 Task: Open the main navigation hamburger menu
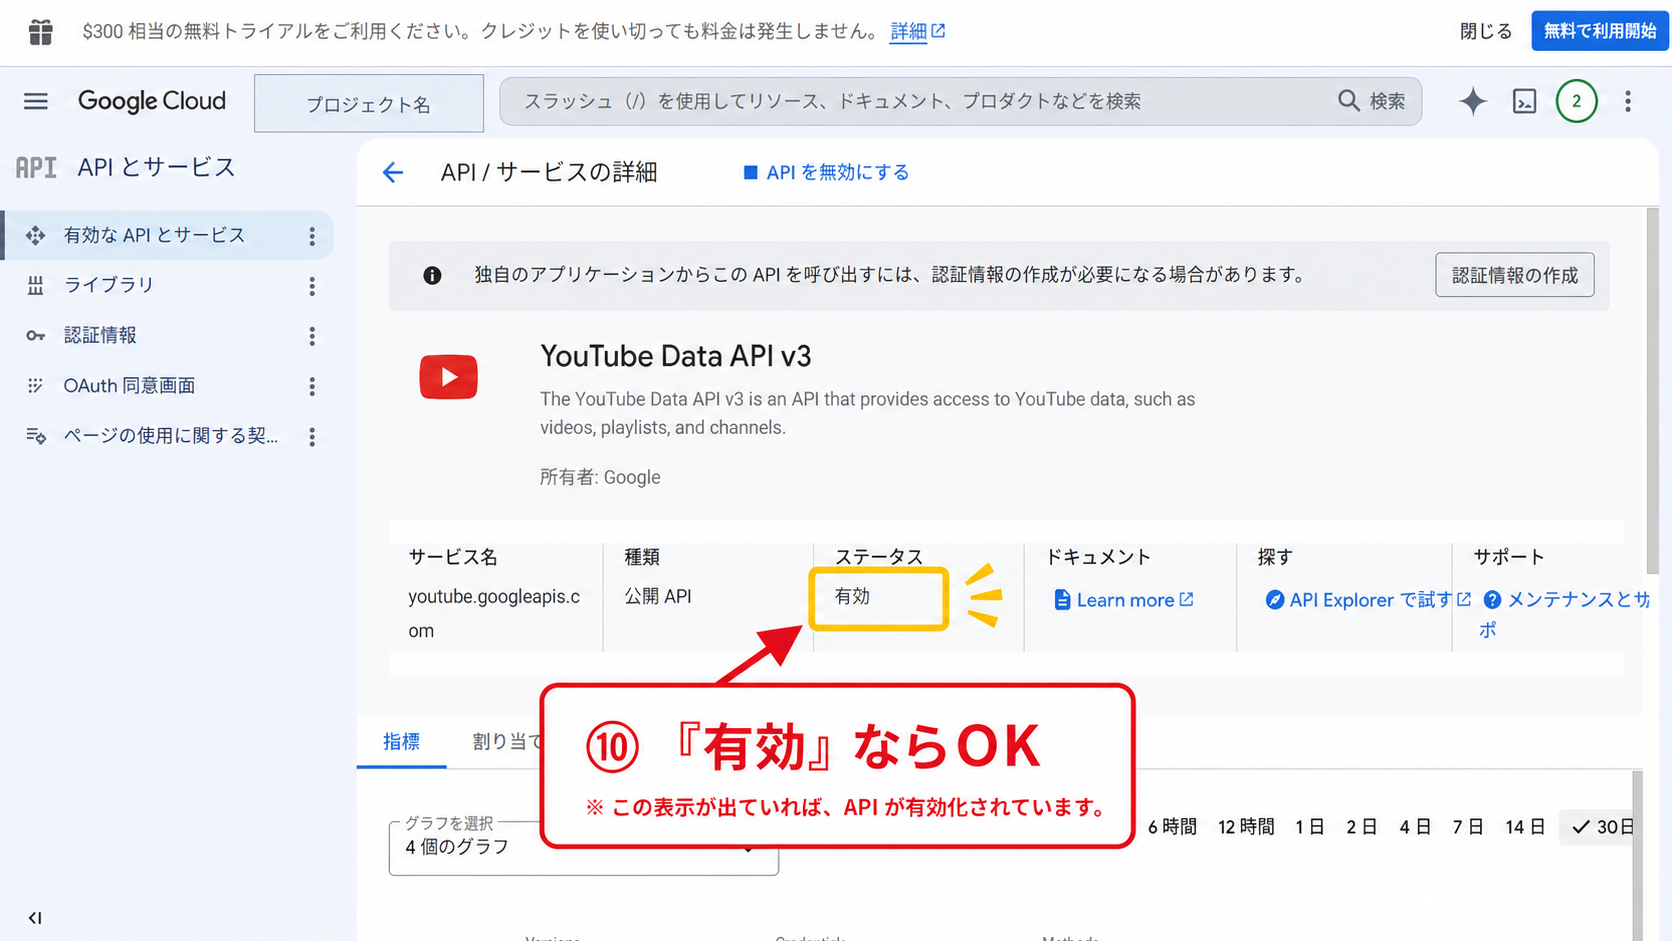point(36,101)
